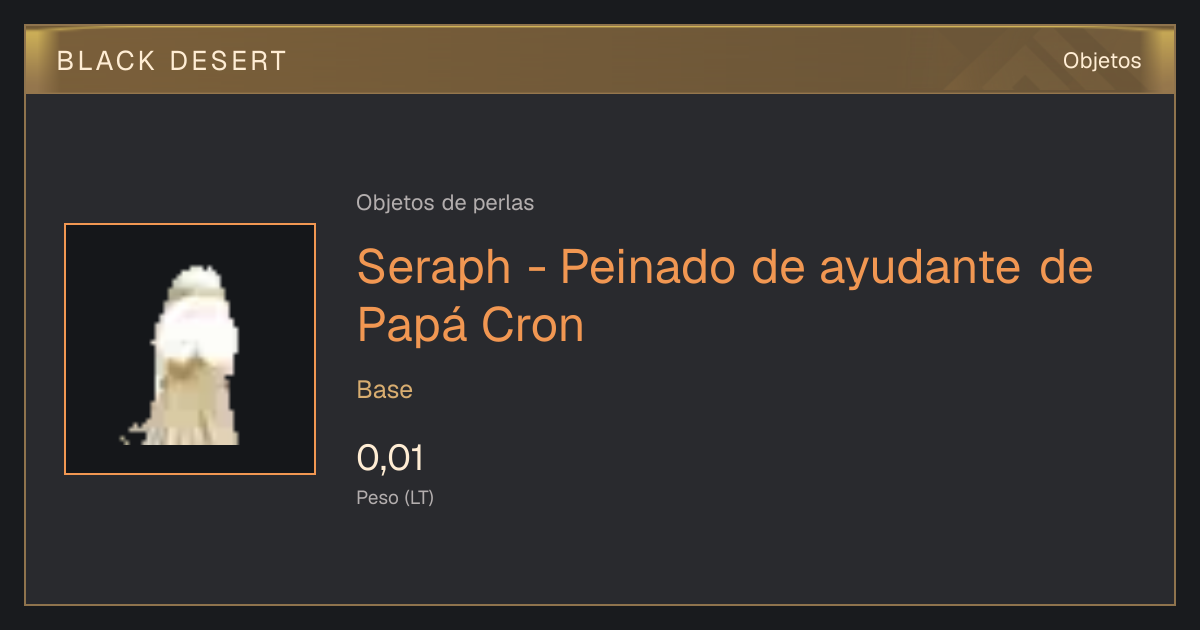
Task: Open the Objetos de perlas category
Action: (445, 203)
